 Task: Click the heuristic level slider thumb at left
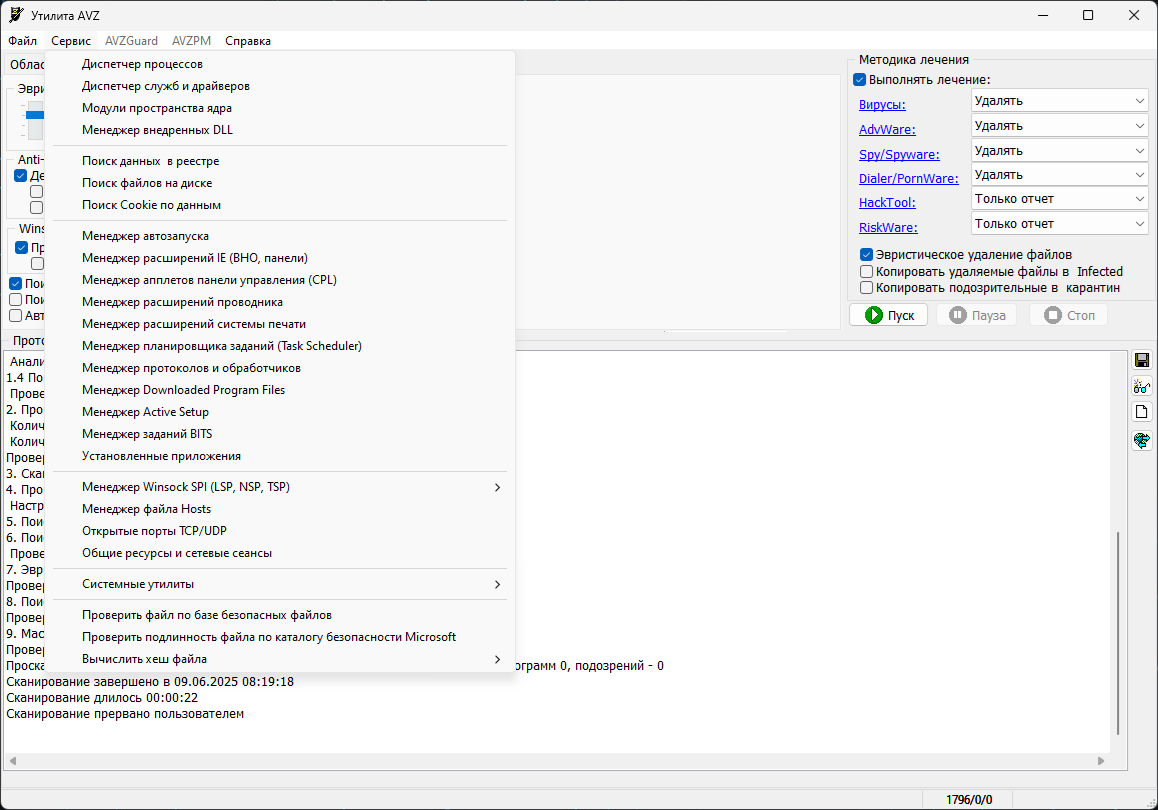(x=35, y=115)
